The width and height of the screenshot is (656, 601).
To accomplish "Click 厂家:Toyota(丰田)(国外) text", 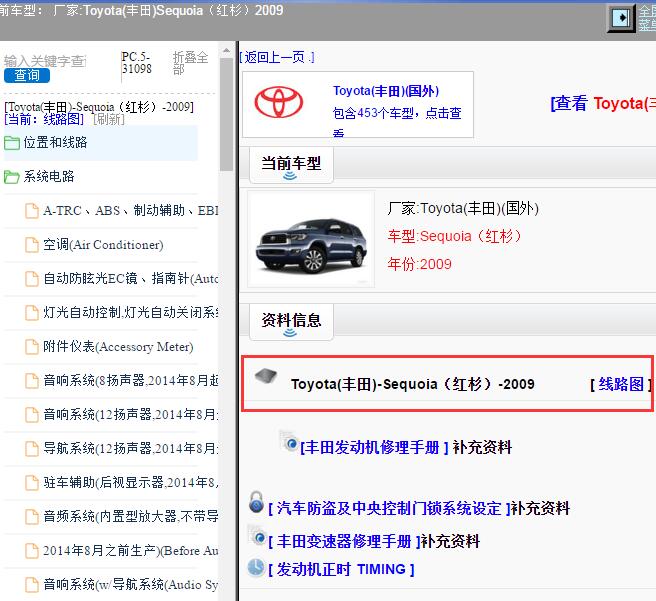I will pos(463,208).
